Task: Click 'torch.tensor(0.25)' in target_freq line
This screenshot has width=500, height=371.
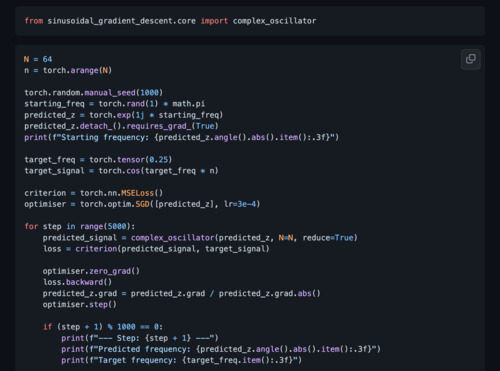Action: click(x=130, y=160)
